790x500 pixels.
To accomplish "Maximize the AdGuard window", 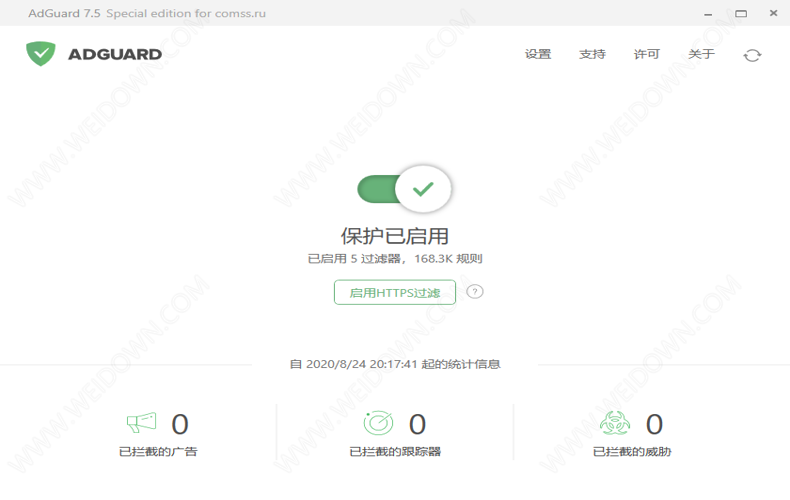I will click(x=741, y=14).
